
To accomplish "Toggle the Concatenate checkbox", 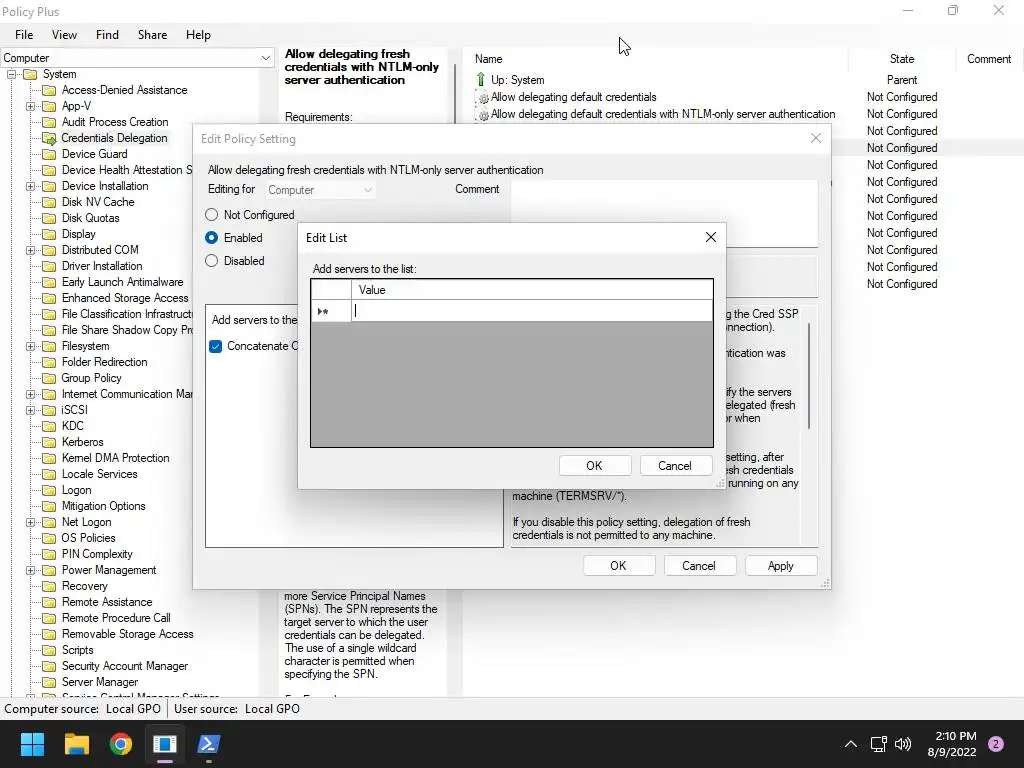I will click(216, 346).
